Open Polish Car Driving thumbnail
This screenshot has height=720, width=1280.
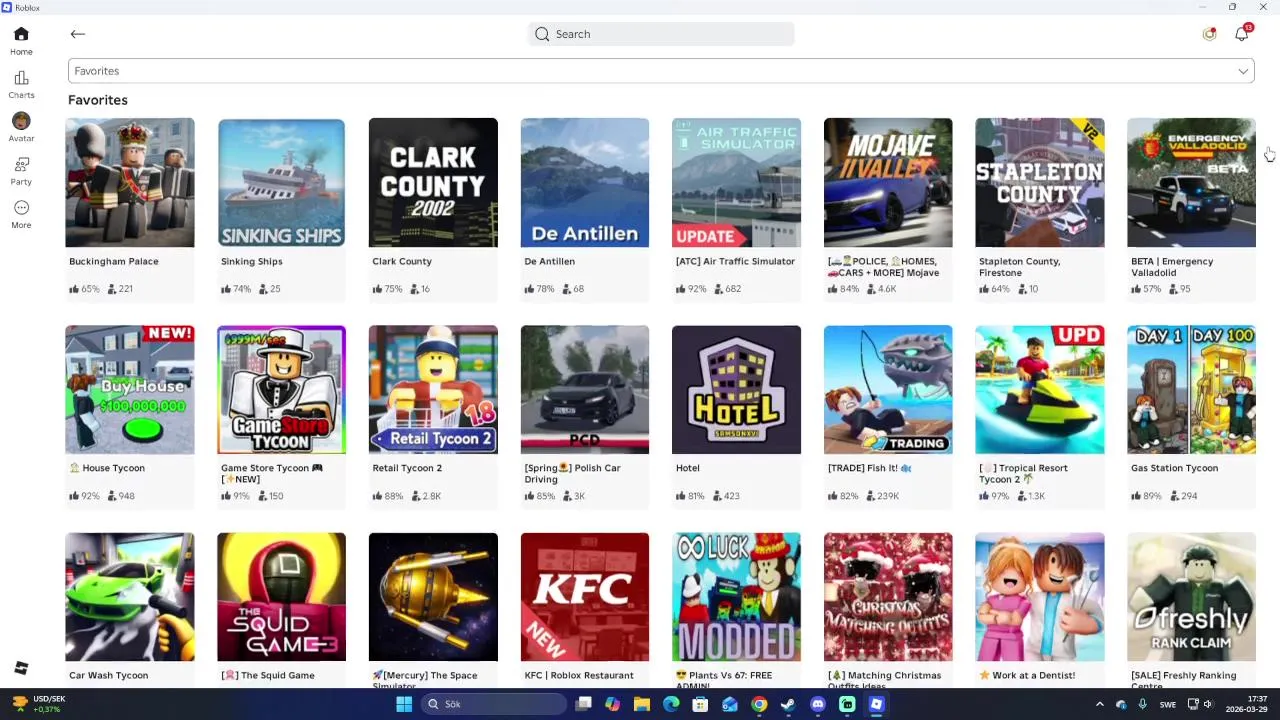[585, 389]
